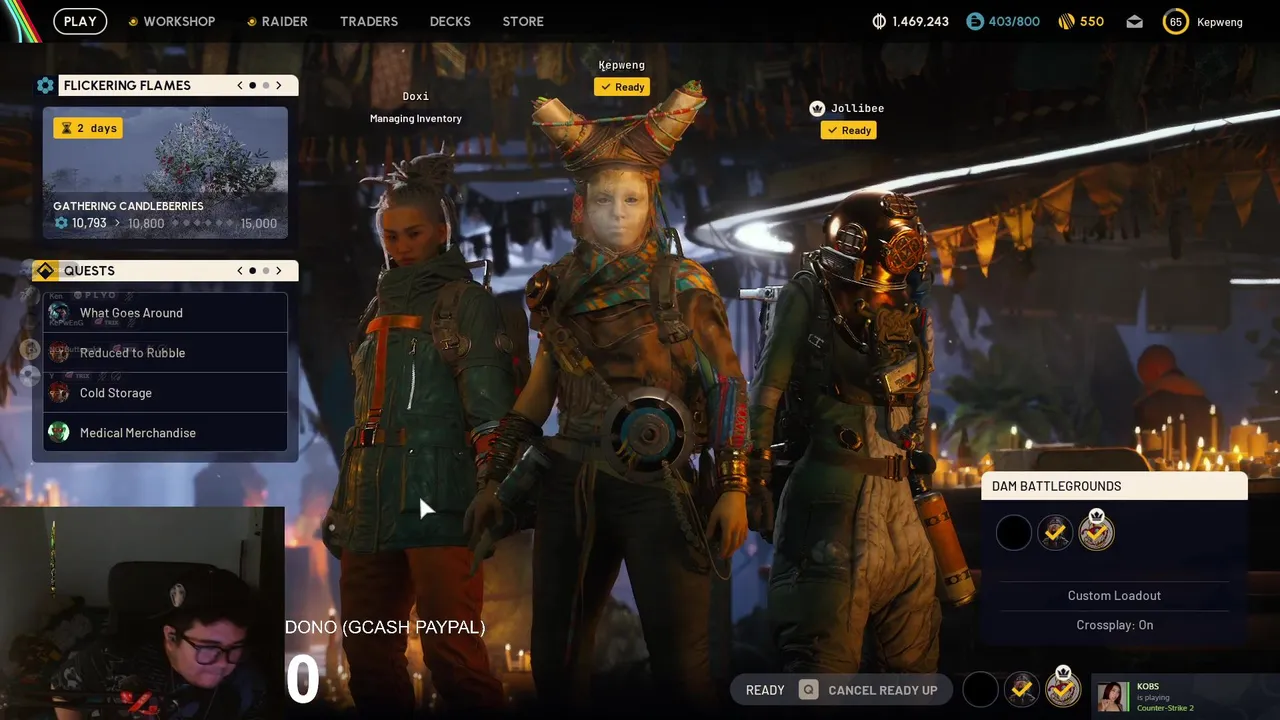Click the CANCEL READY UP button
This screenshot has width=1280, height=720.
click(883, 690)
